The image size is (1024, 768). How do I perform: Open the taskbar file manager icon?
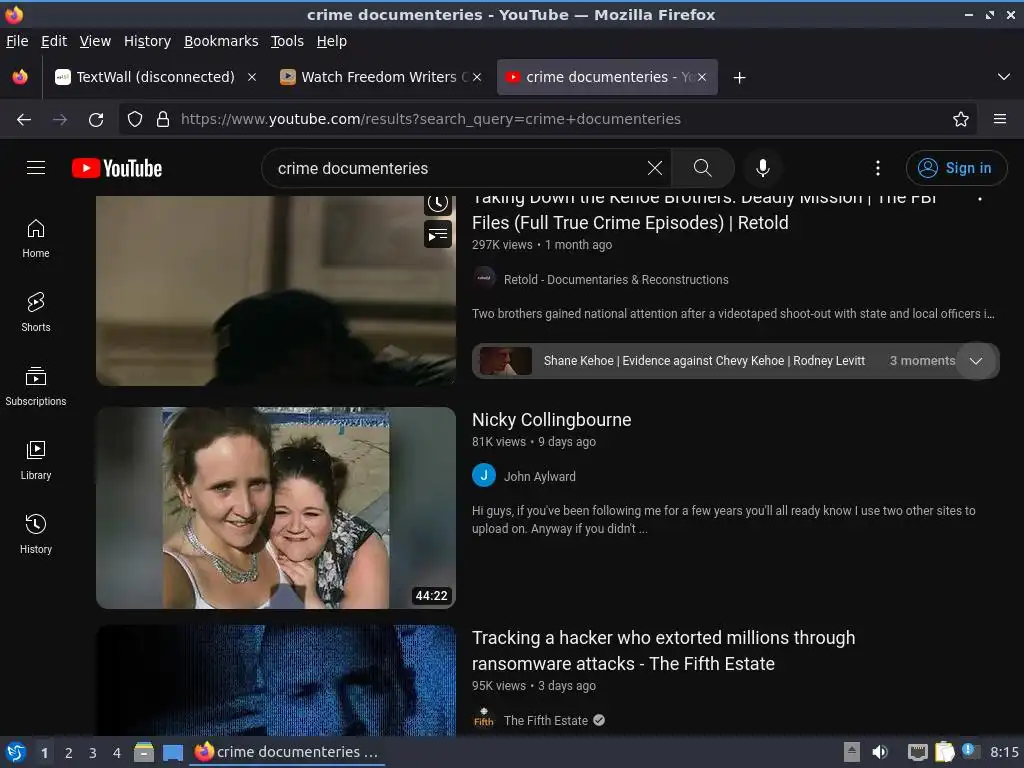tap(144, 752)
